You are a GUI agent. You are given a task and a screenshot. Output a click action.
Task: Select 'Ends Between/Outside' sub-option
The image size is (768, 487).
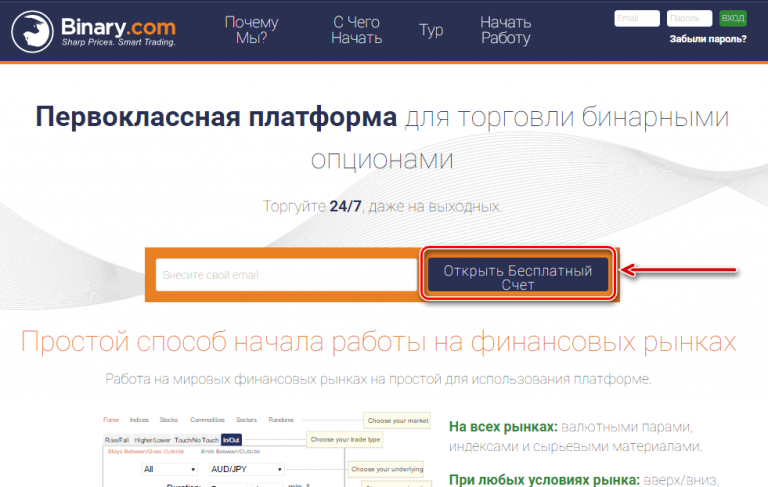tap(230, 451)
